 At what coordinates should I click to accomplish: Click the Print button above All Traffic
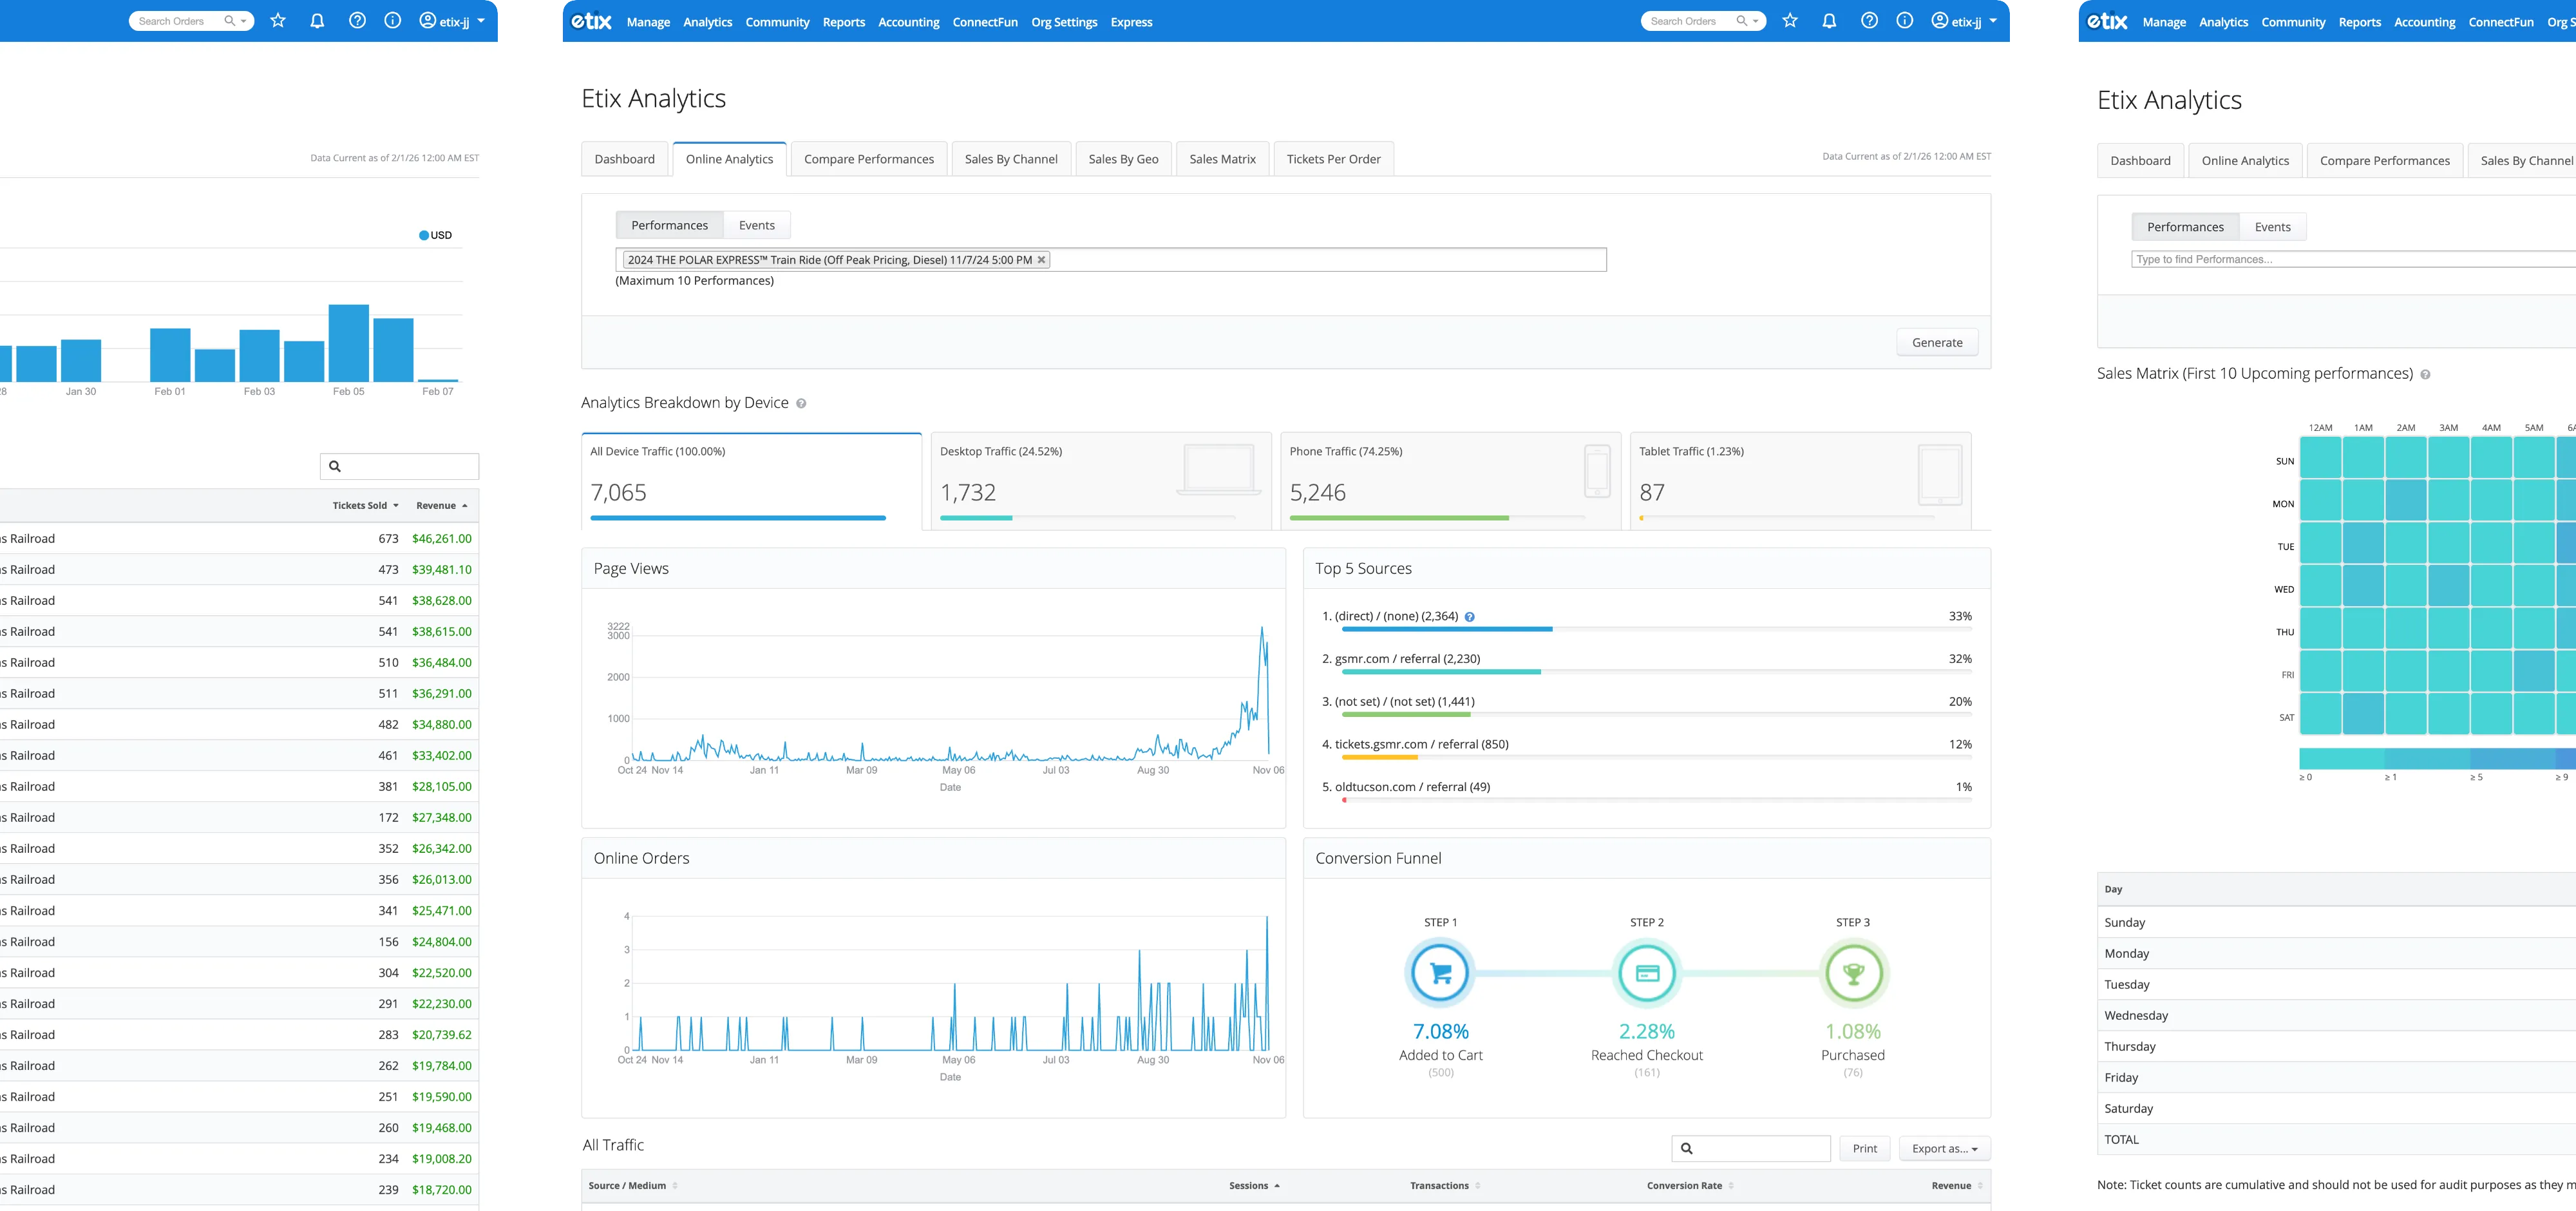point(1864,1148)
